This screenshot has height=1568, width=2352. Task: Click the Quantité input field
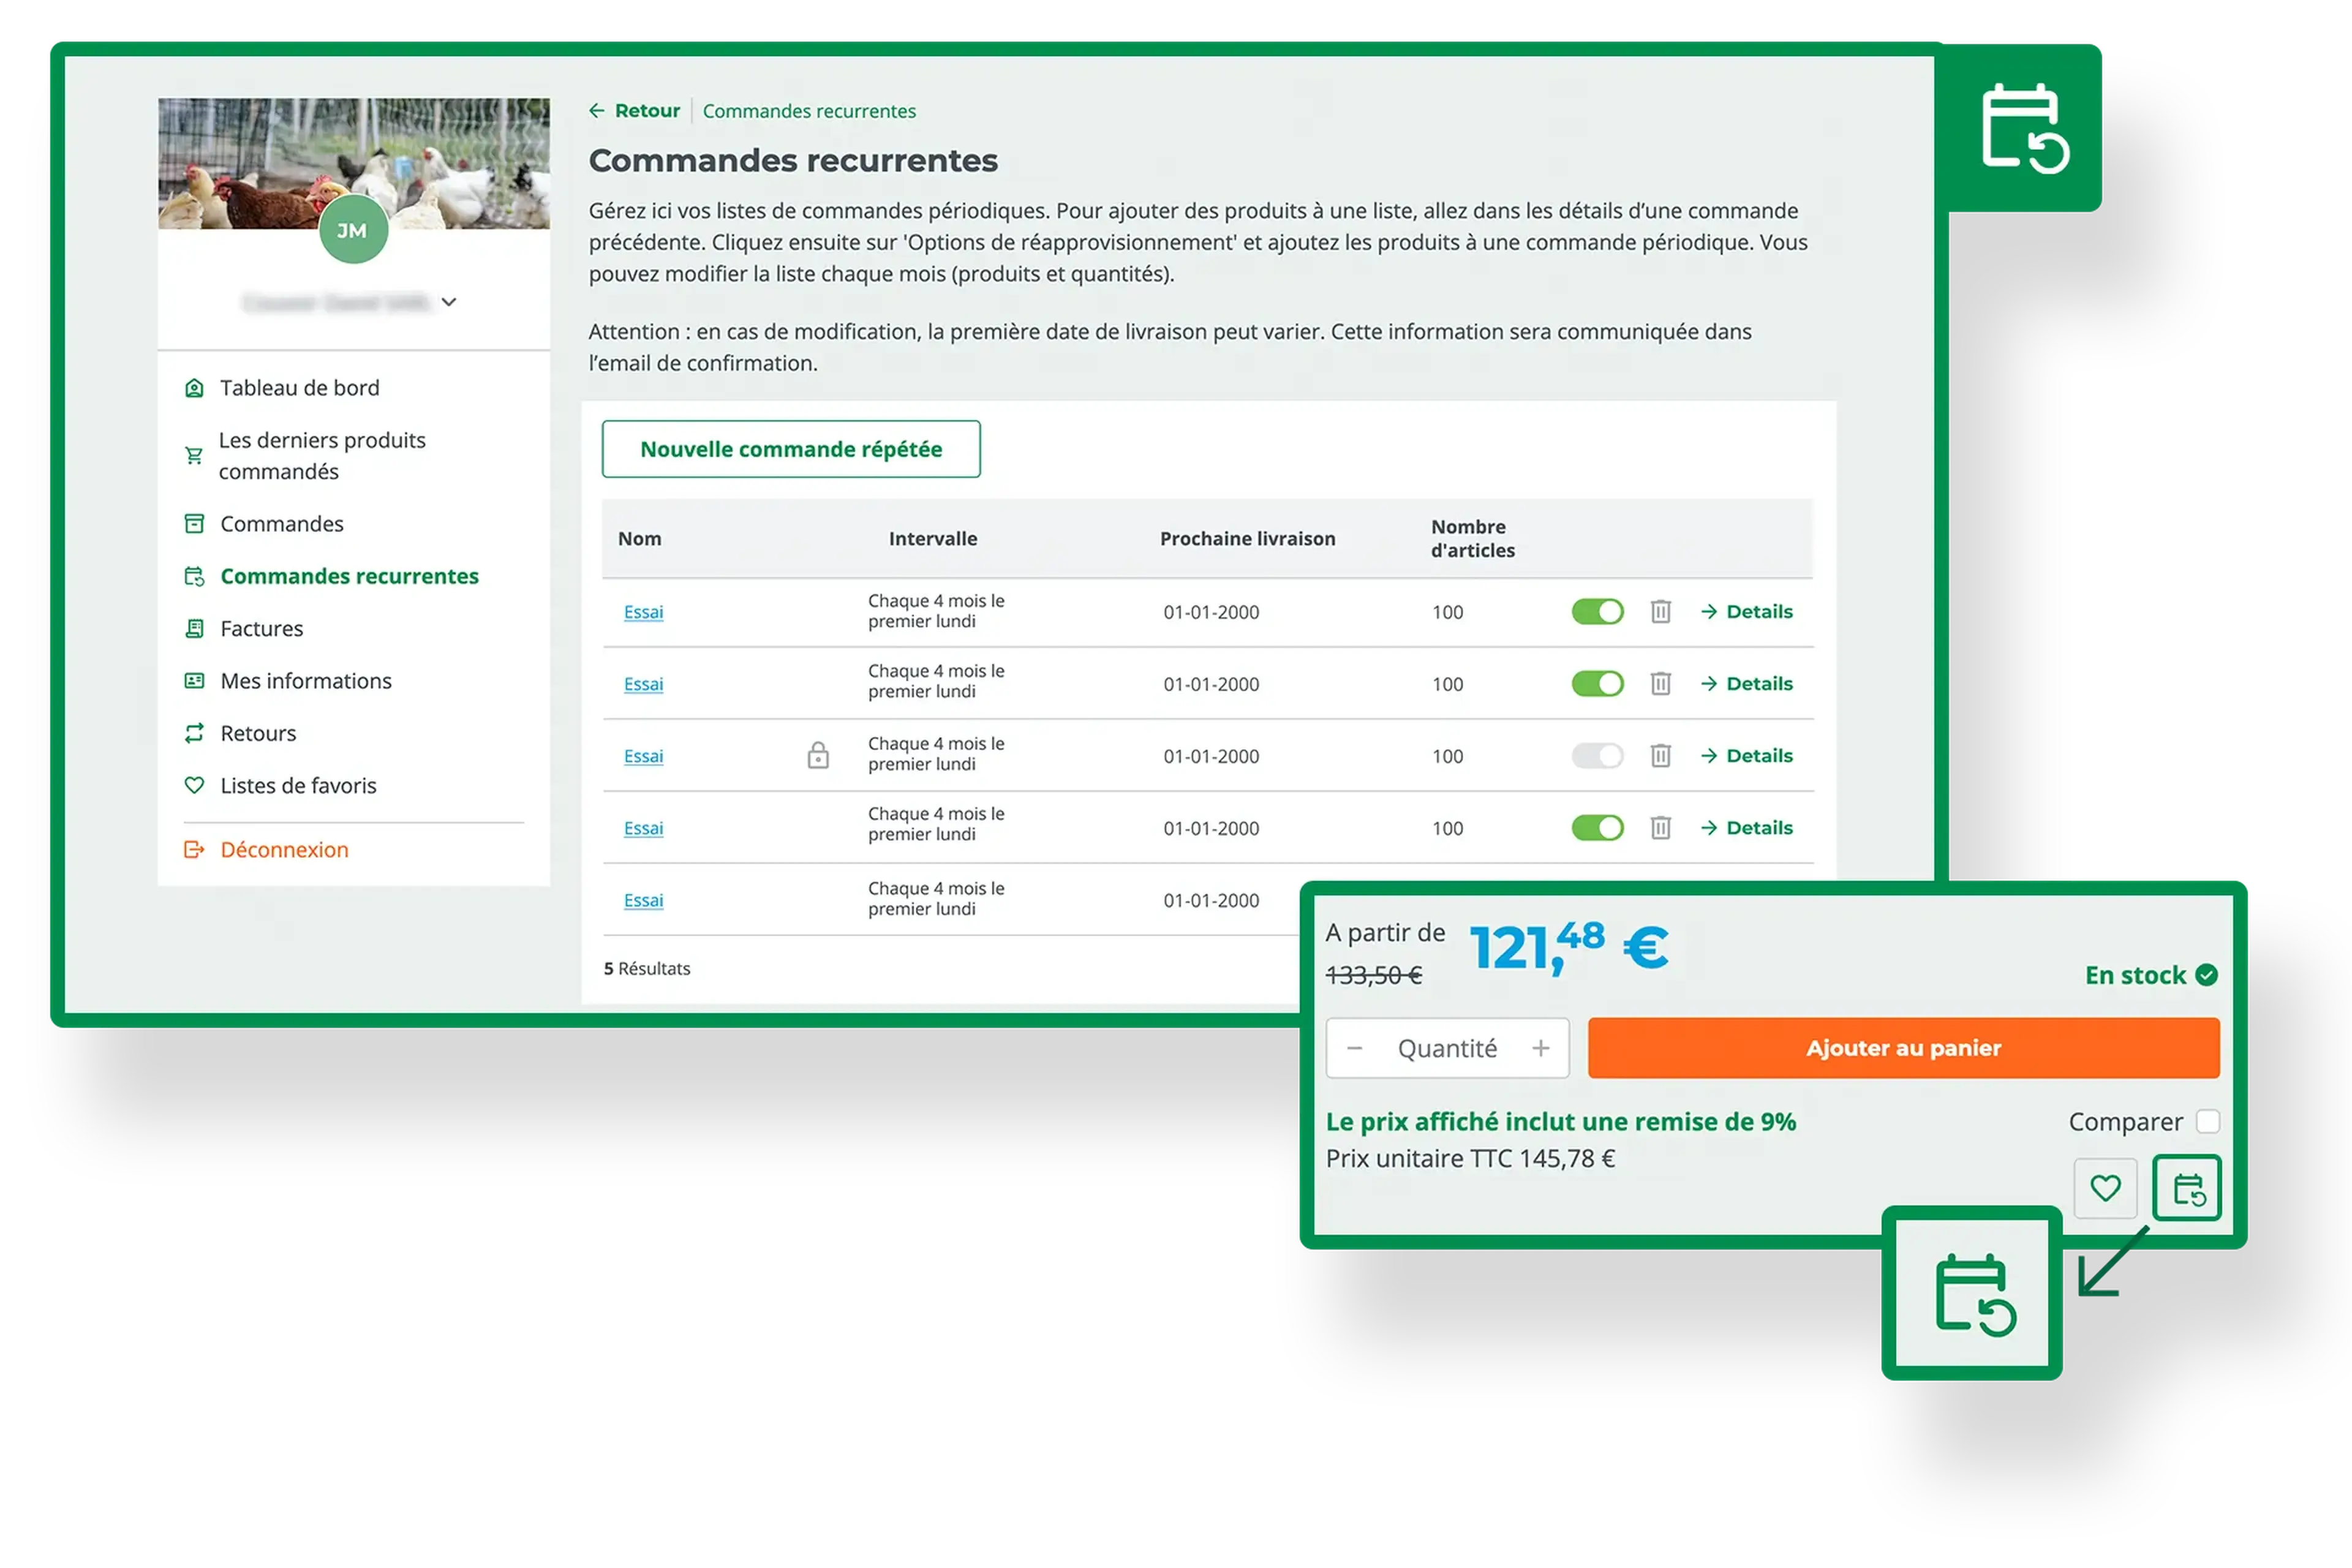1447,1048
